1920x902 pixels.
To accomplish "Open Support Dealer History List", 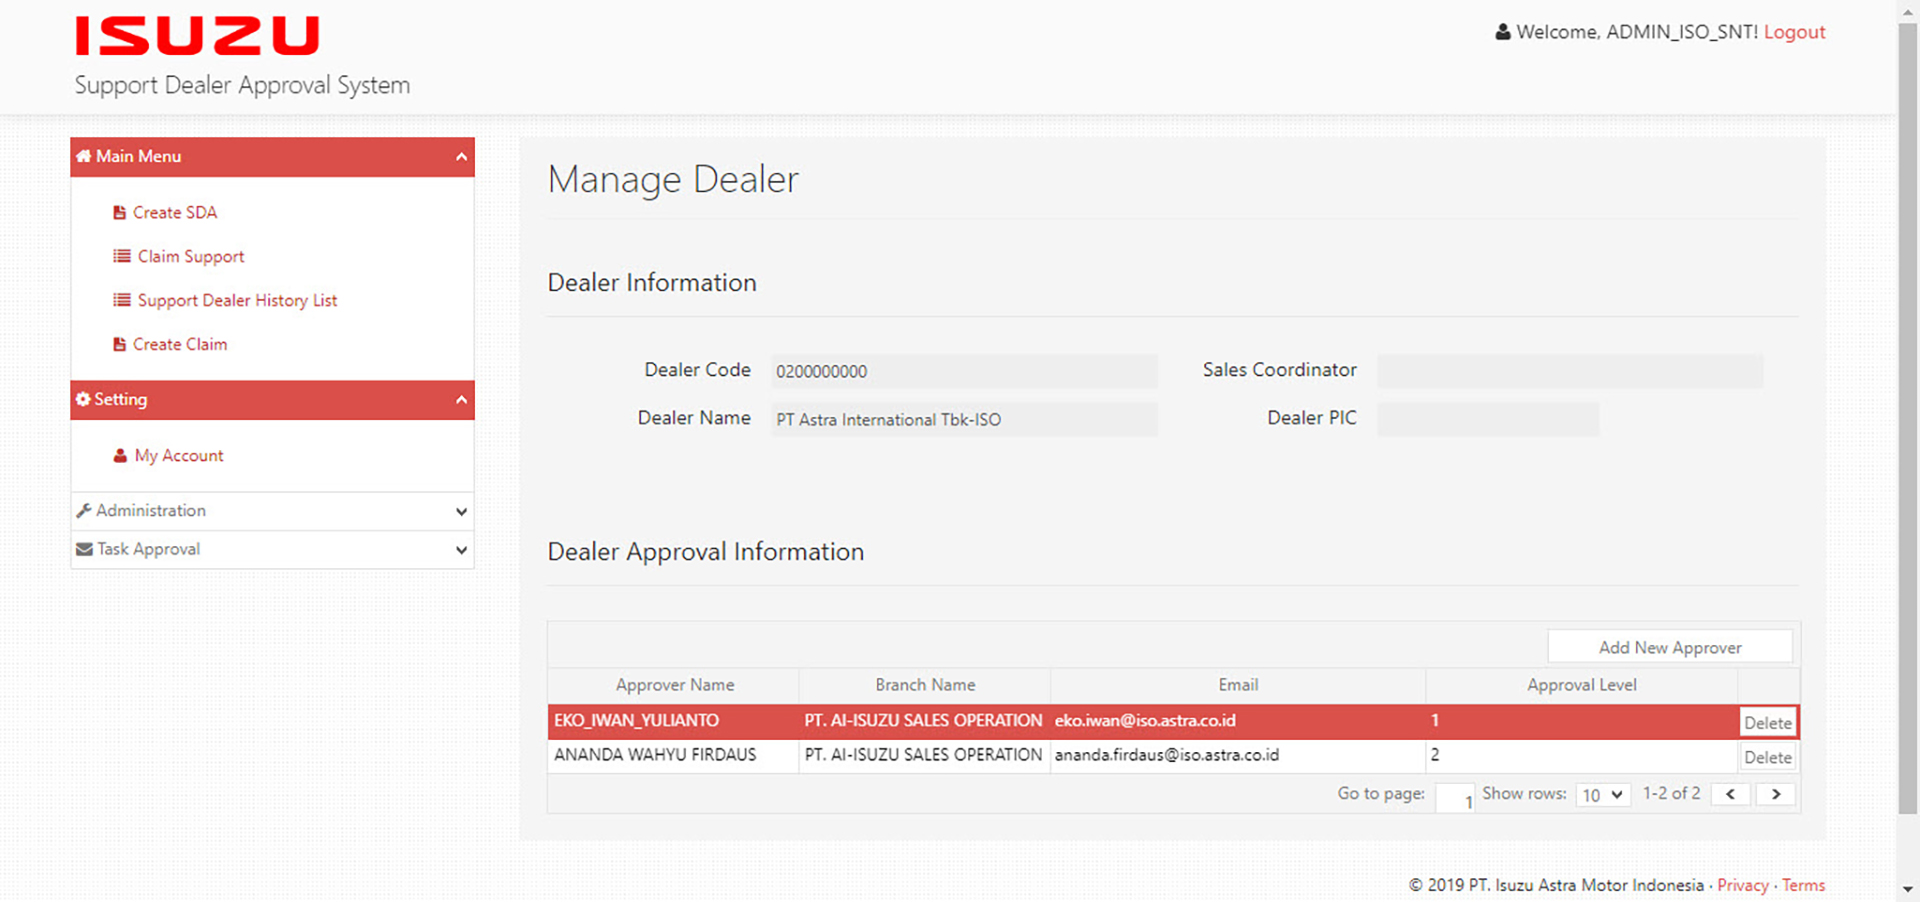I will (x=237, y=300).
